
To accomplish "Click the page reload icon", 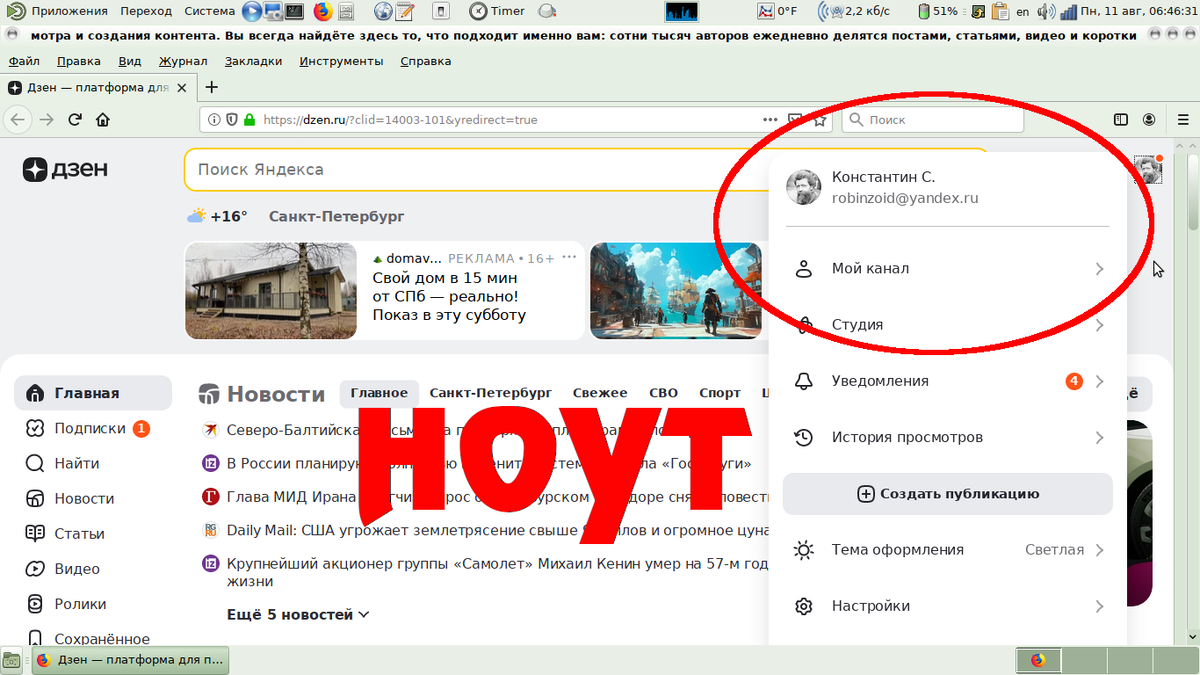I will click(74, 119).
